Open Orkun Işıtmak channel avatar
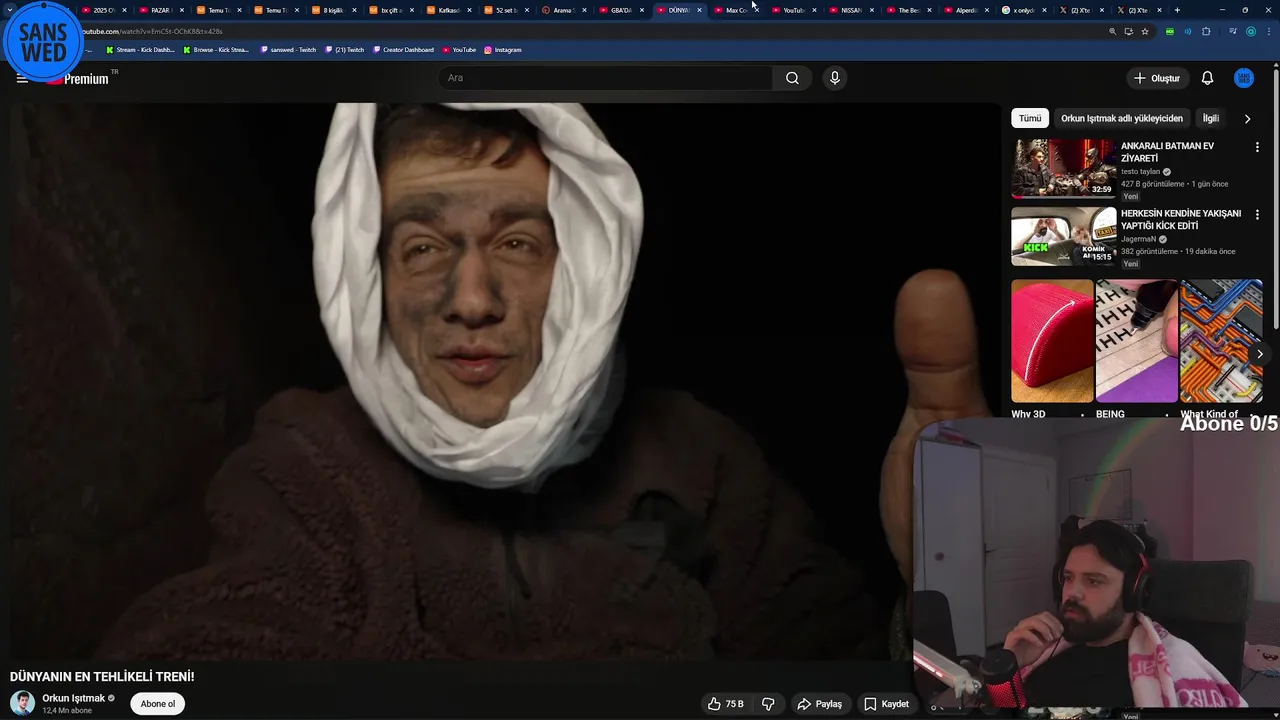1280x720 pixels. (x=22, y=703)
